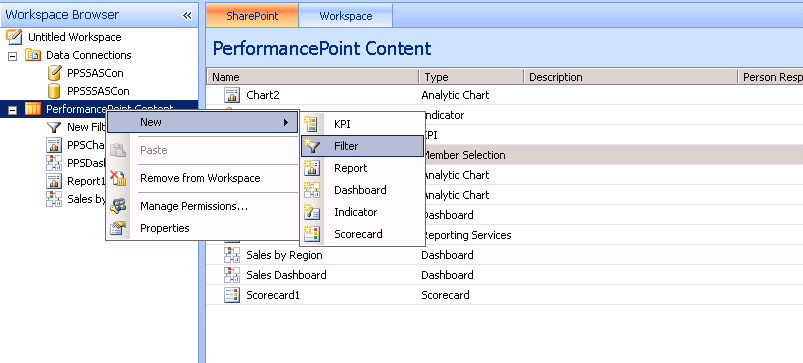Screen dimensions: 803x363
Task: Click the Untitled Workspace notepad icon
Action: (x=14, y=37)
